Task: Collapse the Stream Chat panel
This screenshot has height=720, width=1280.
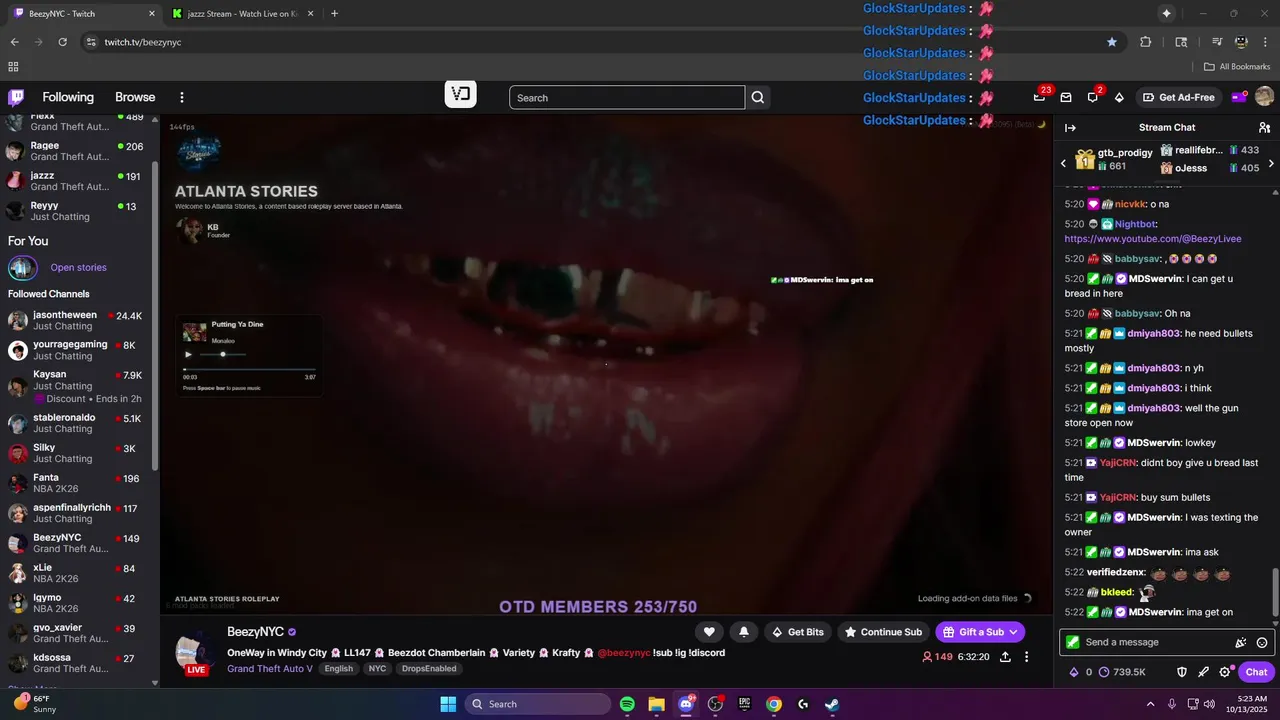Action: 1070,127
